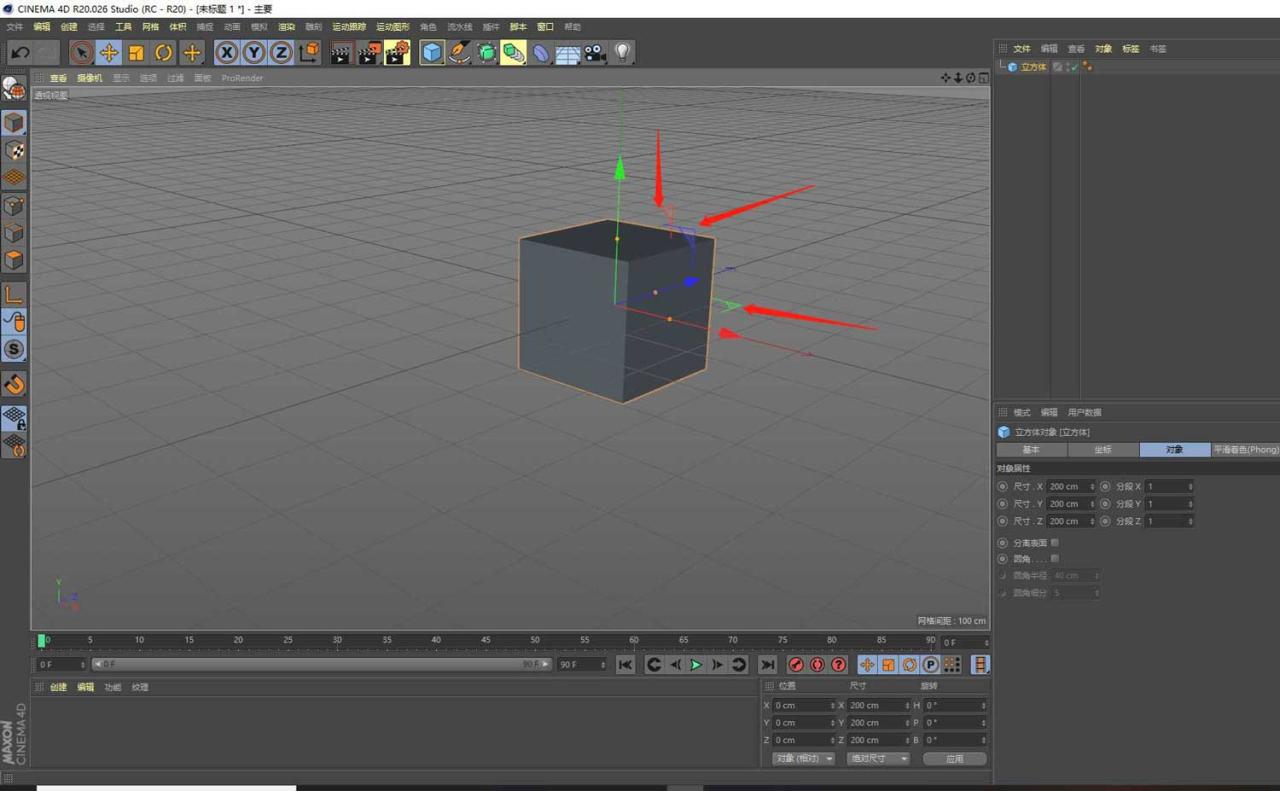Click the green playhead marker on the timeline
This screenshot has height=791, width=1280.
(x=42, y=640)
